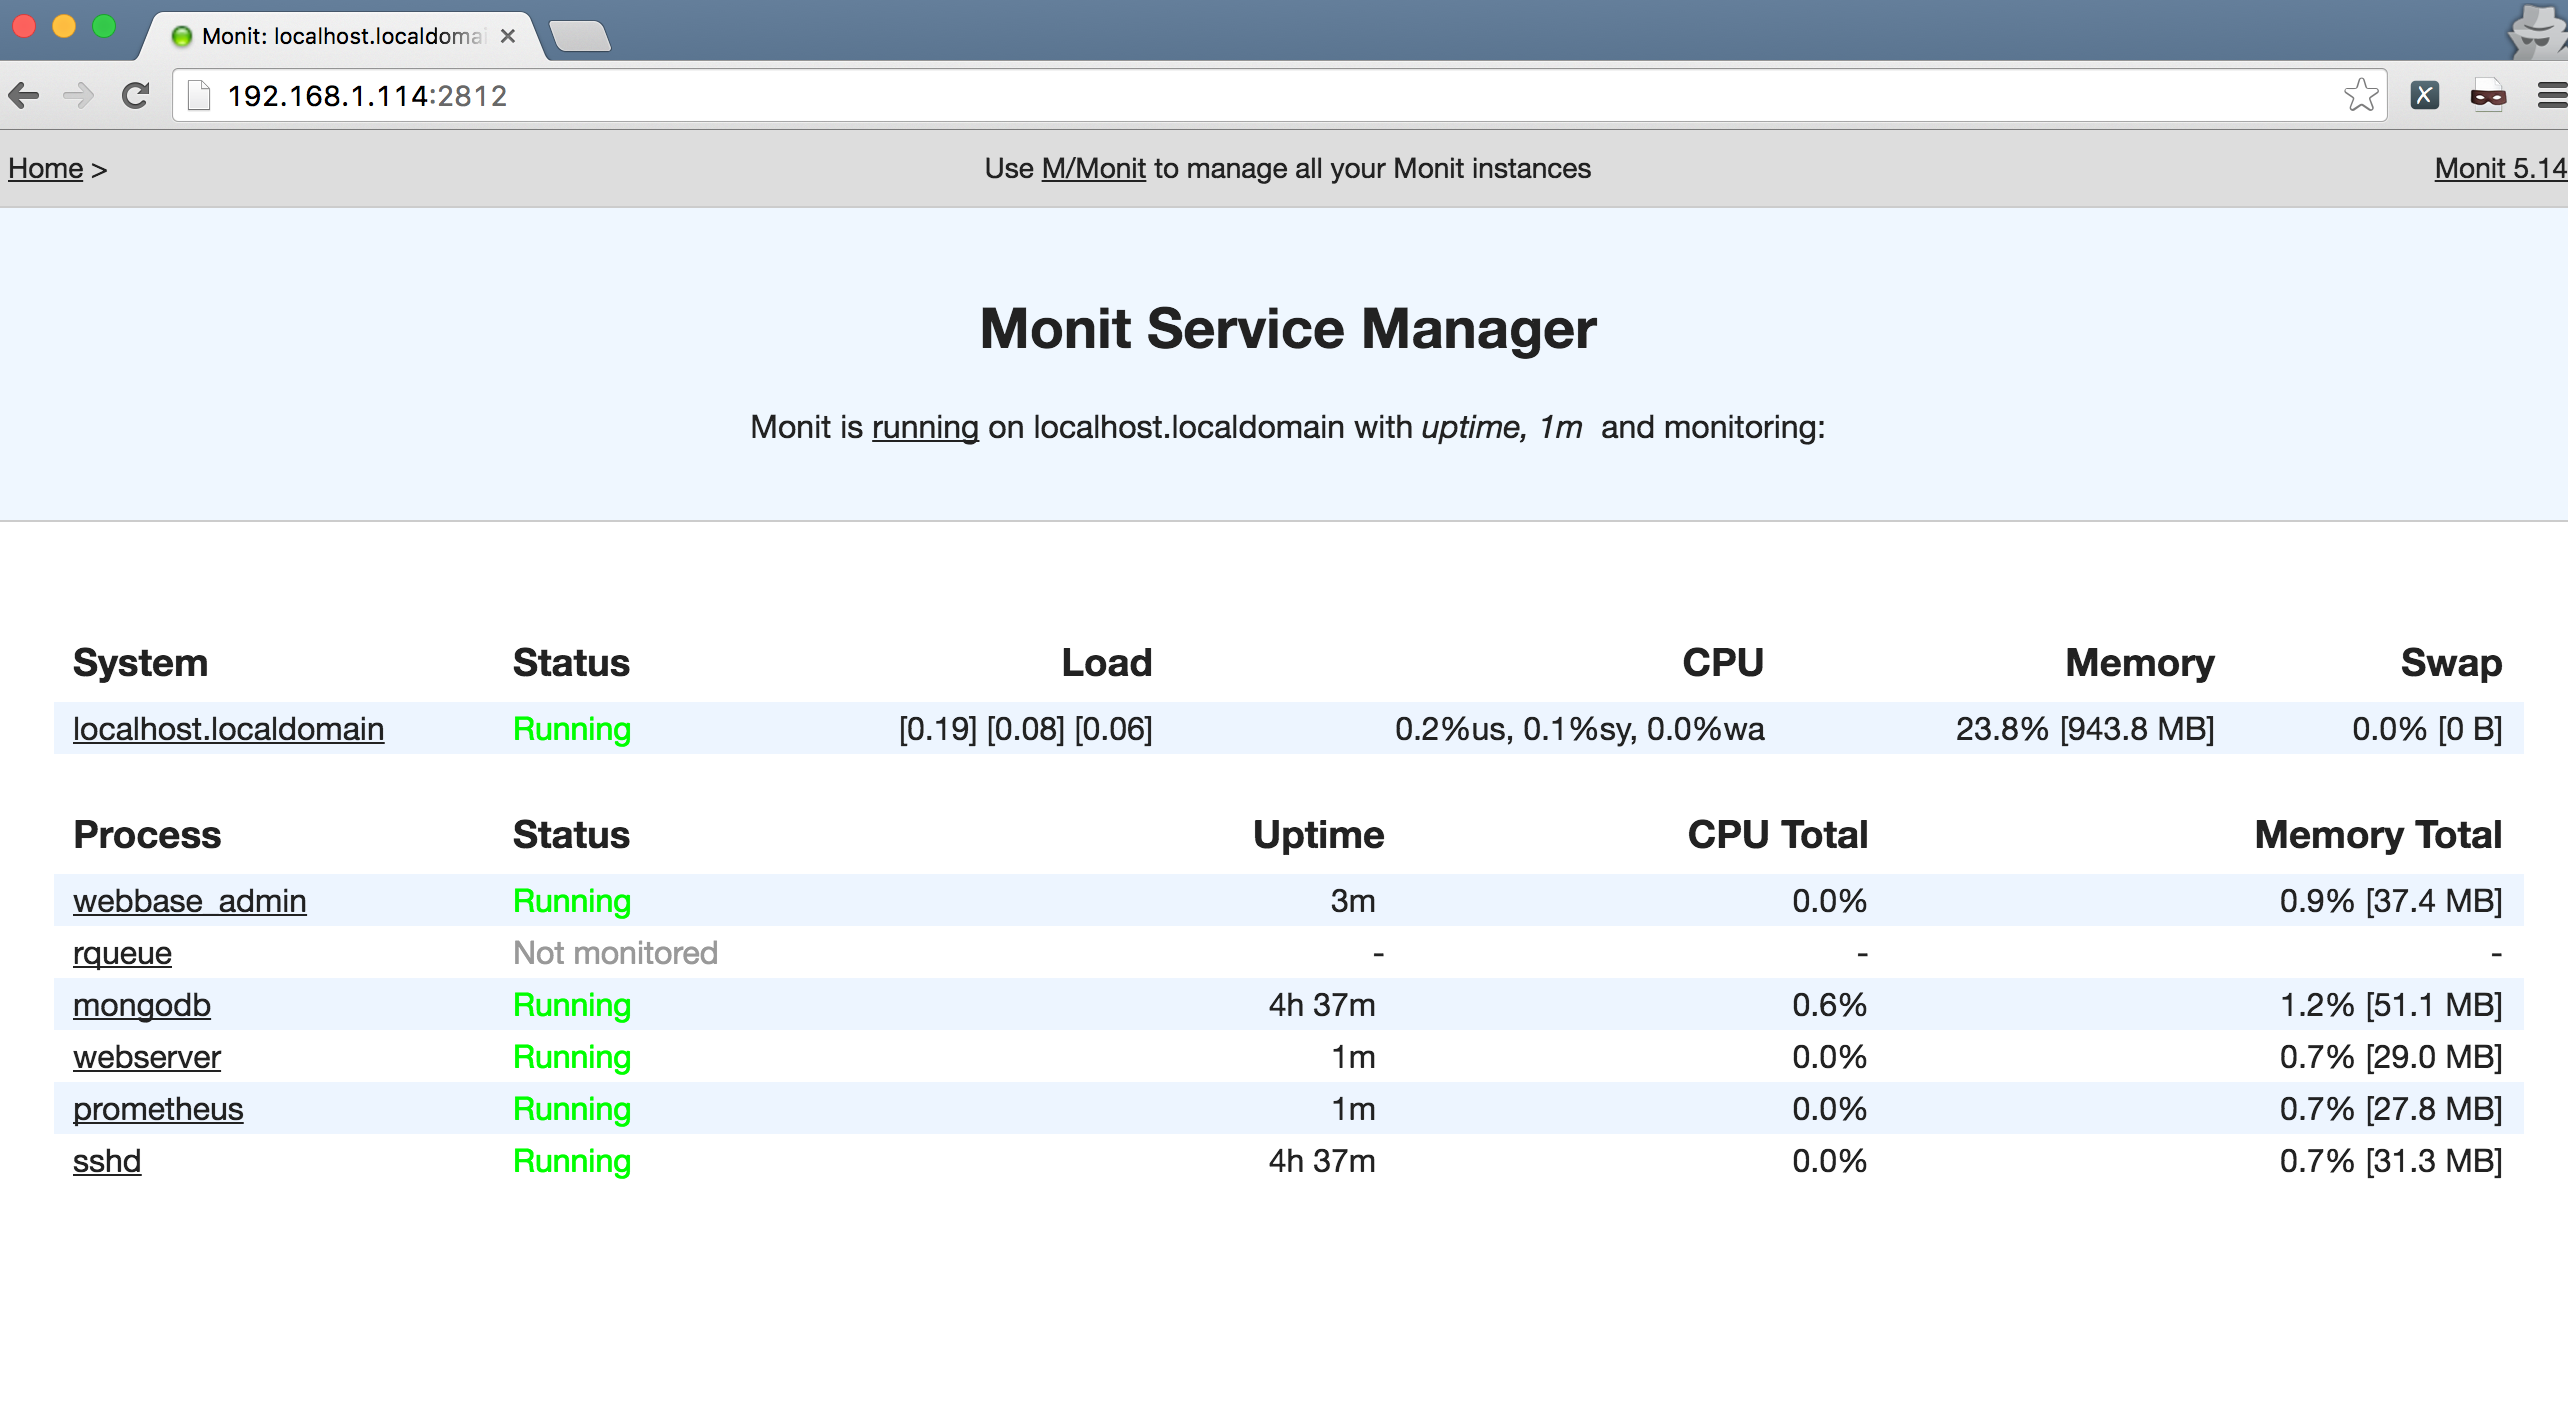This screenshot has width=2568, height=1420.
Task: Click the Running status of localhost.localdomain
Action: click(x=572, y=729)
